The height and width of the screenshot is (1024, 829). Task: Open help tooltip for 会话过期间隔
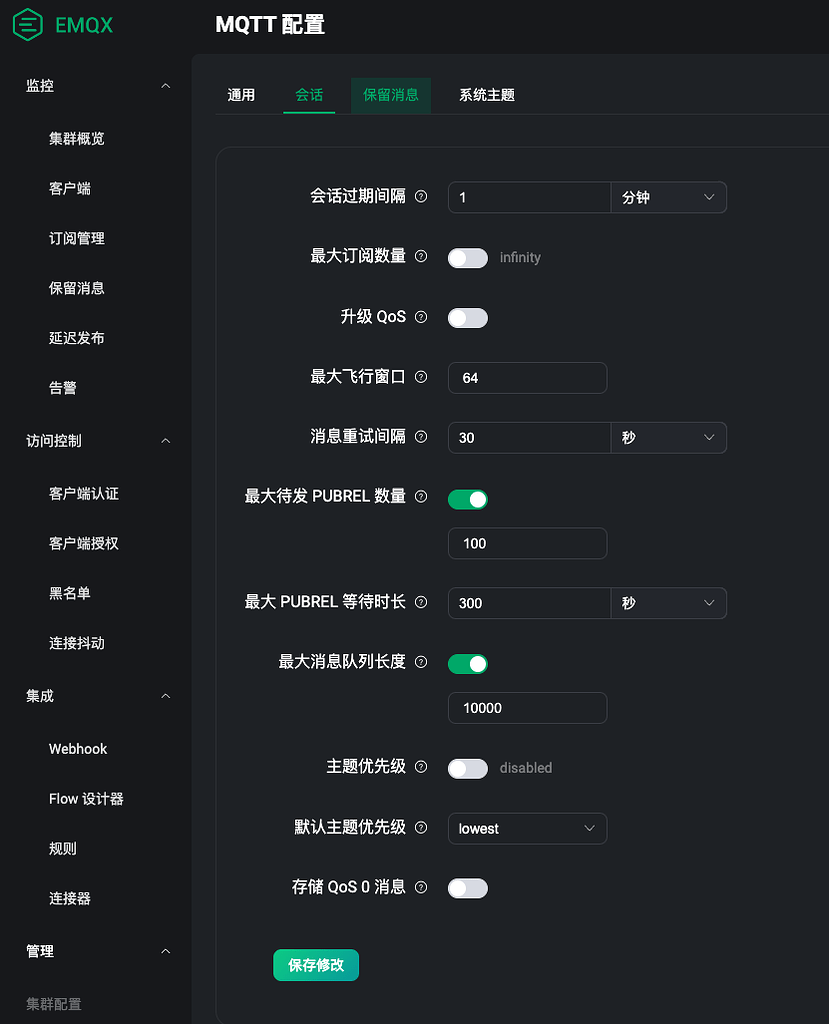click(x=420, y=197)
